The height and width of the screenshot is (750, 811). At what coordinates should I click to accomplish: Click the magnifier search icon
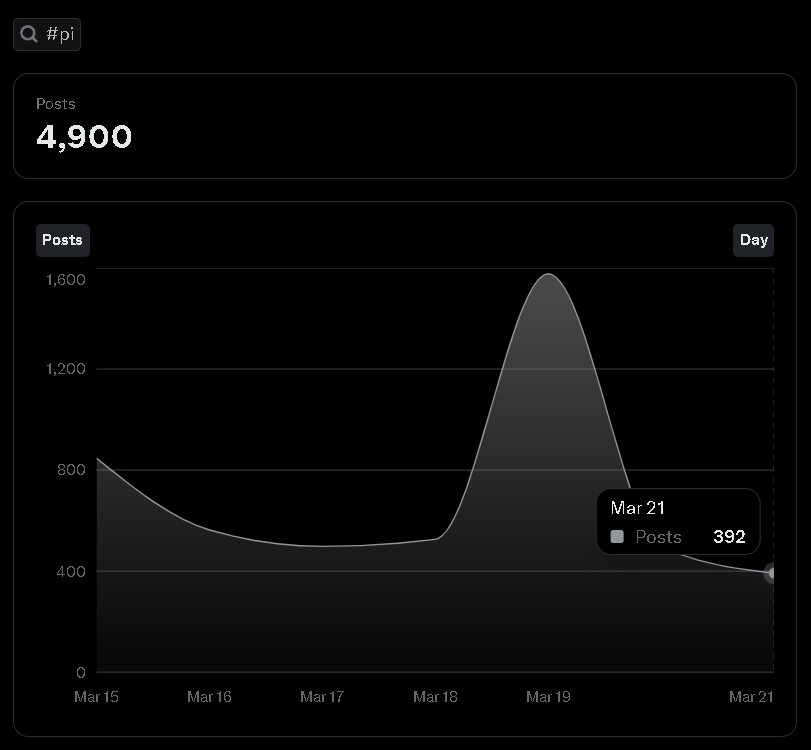click(29, 35)
